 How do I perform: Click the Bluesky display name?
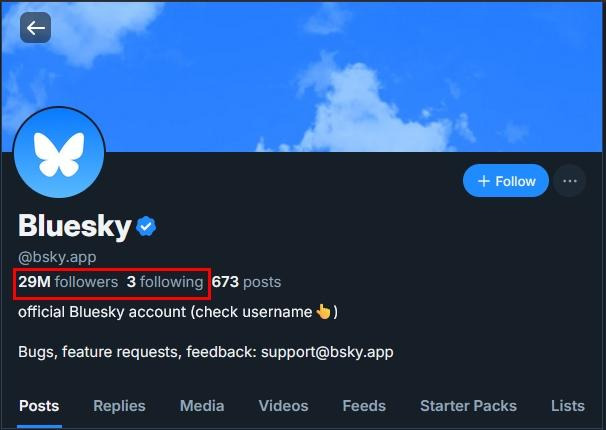75,227
